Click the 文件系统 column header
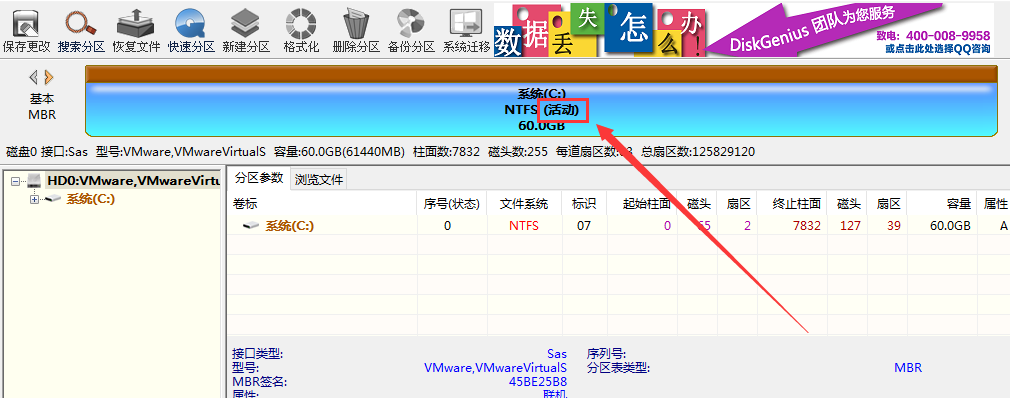This screenshot has width=1010, height=398. tap(524, 204)
